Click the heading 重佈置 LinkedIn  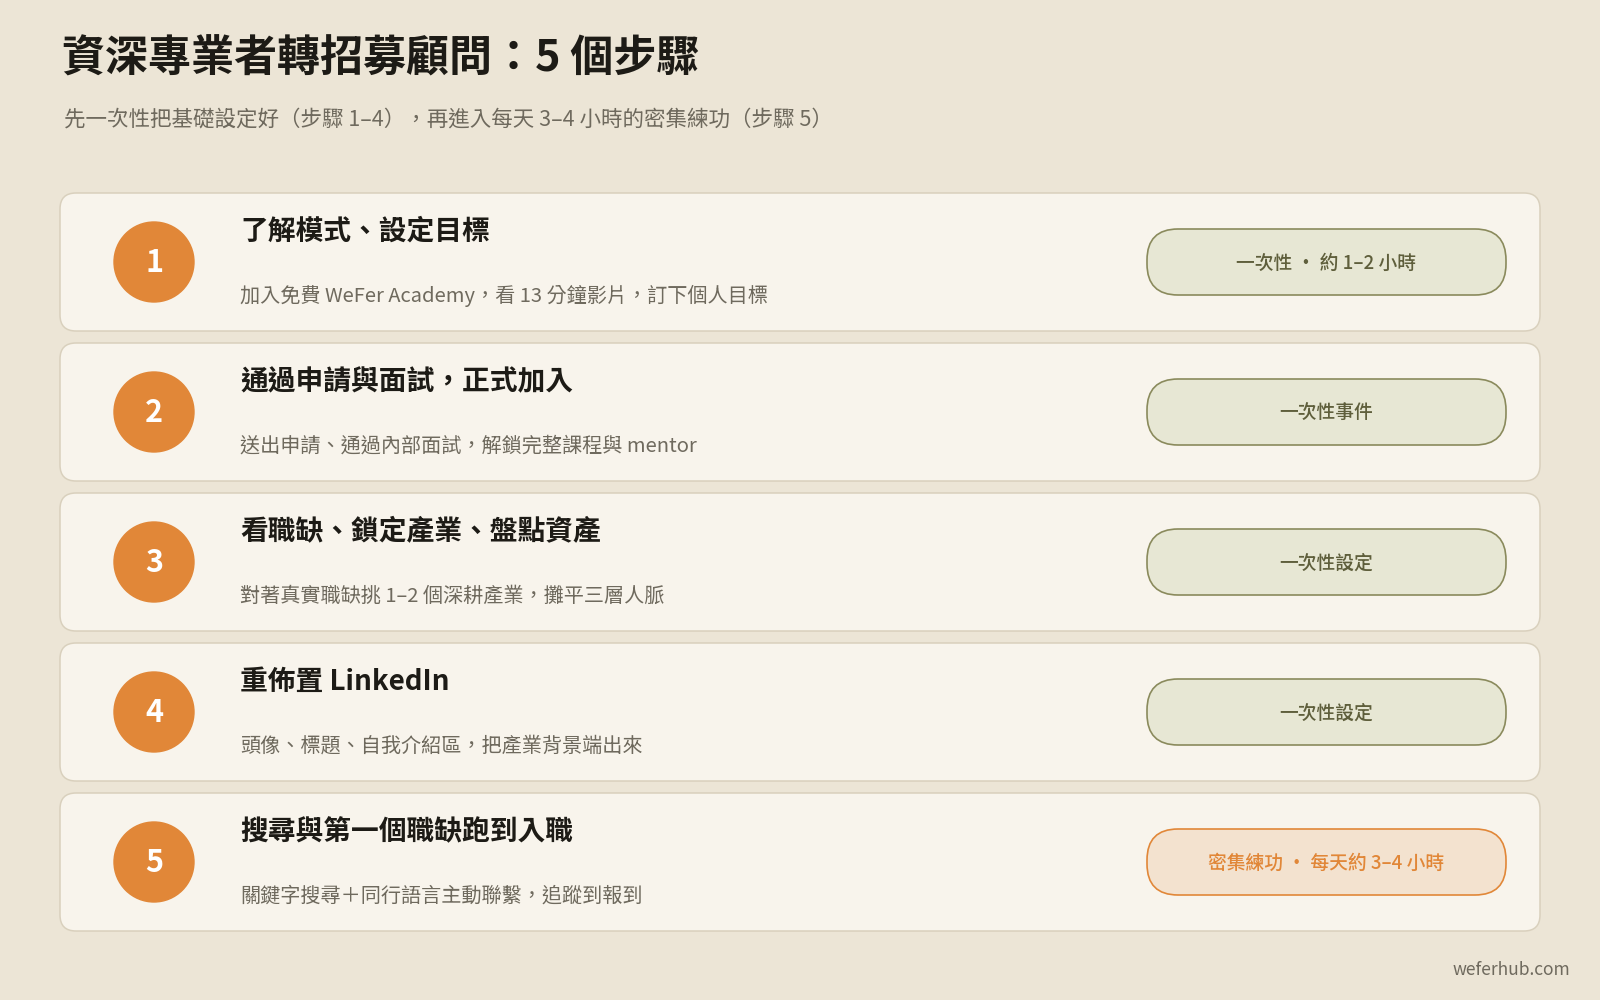click(x=345, y=680)
